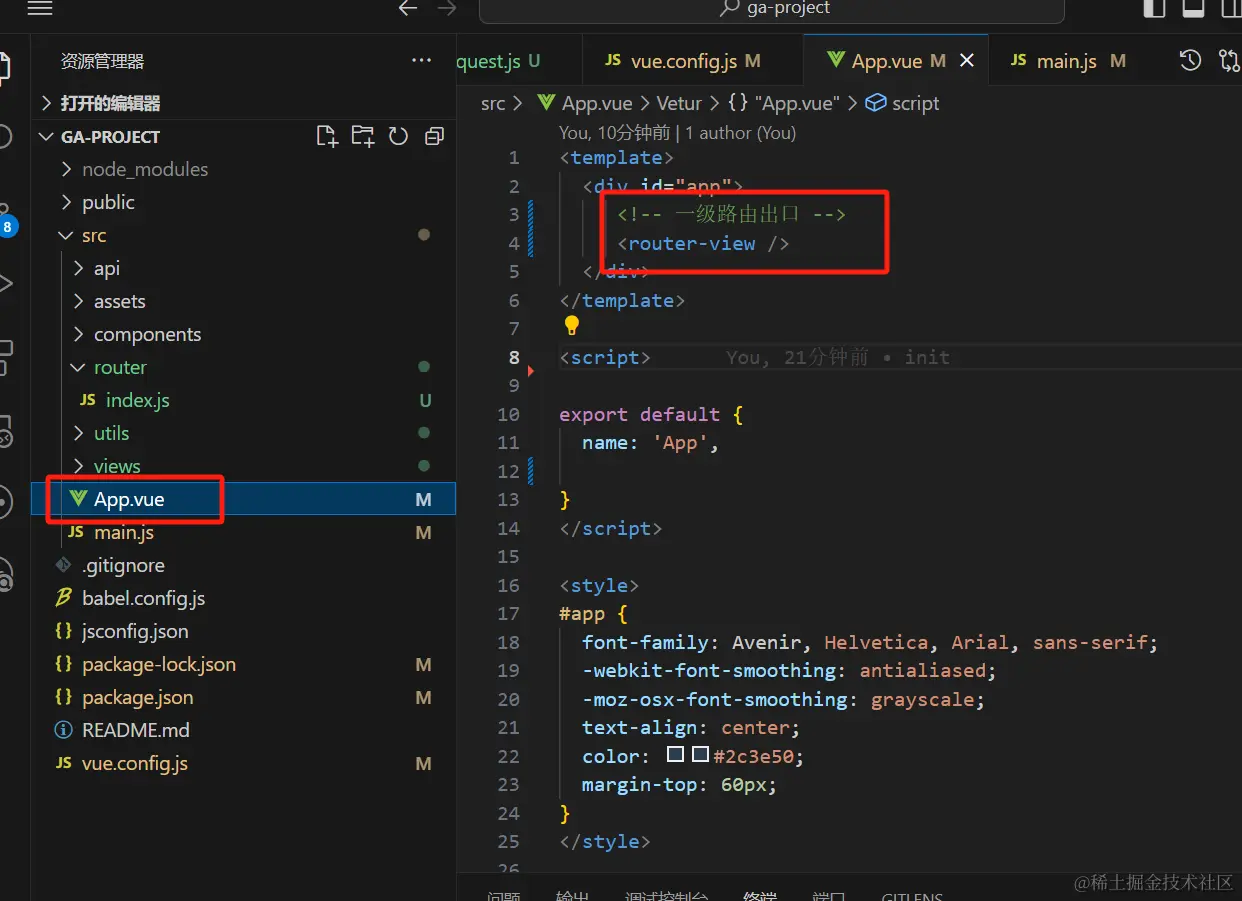Screen dimensions: 1242x901
Task: Open index.js in router folder
Action: coord(137,400)
